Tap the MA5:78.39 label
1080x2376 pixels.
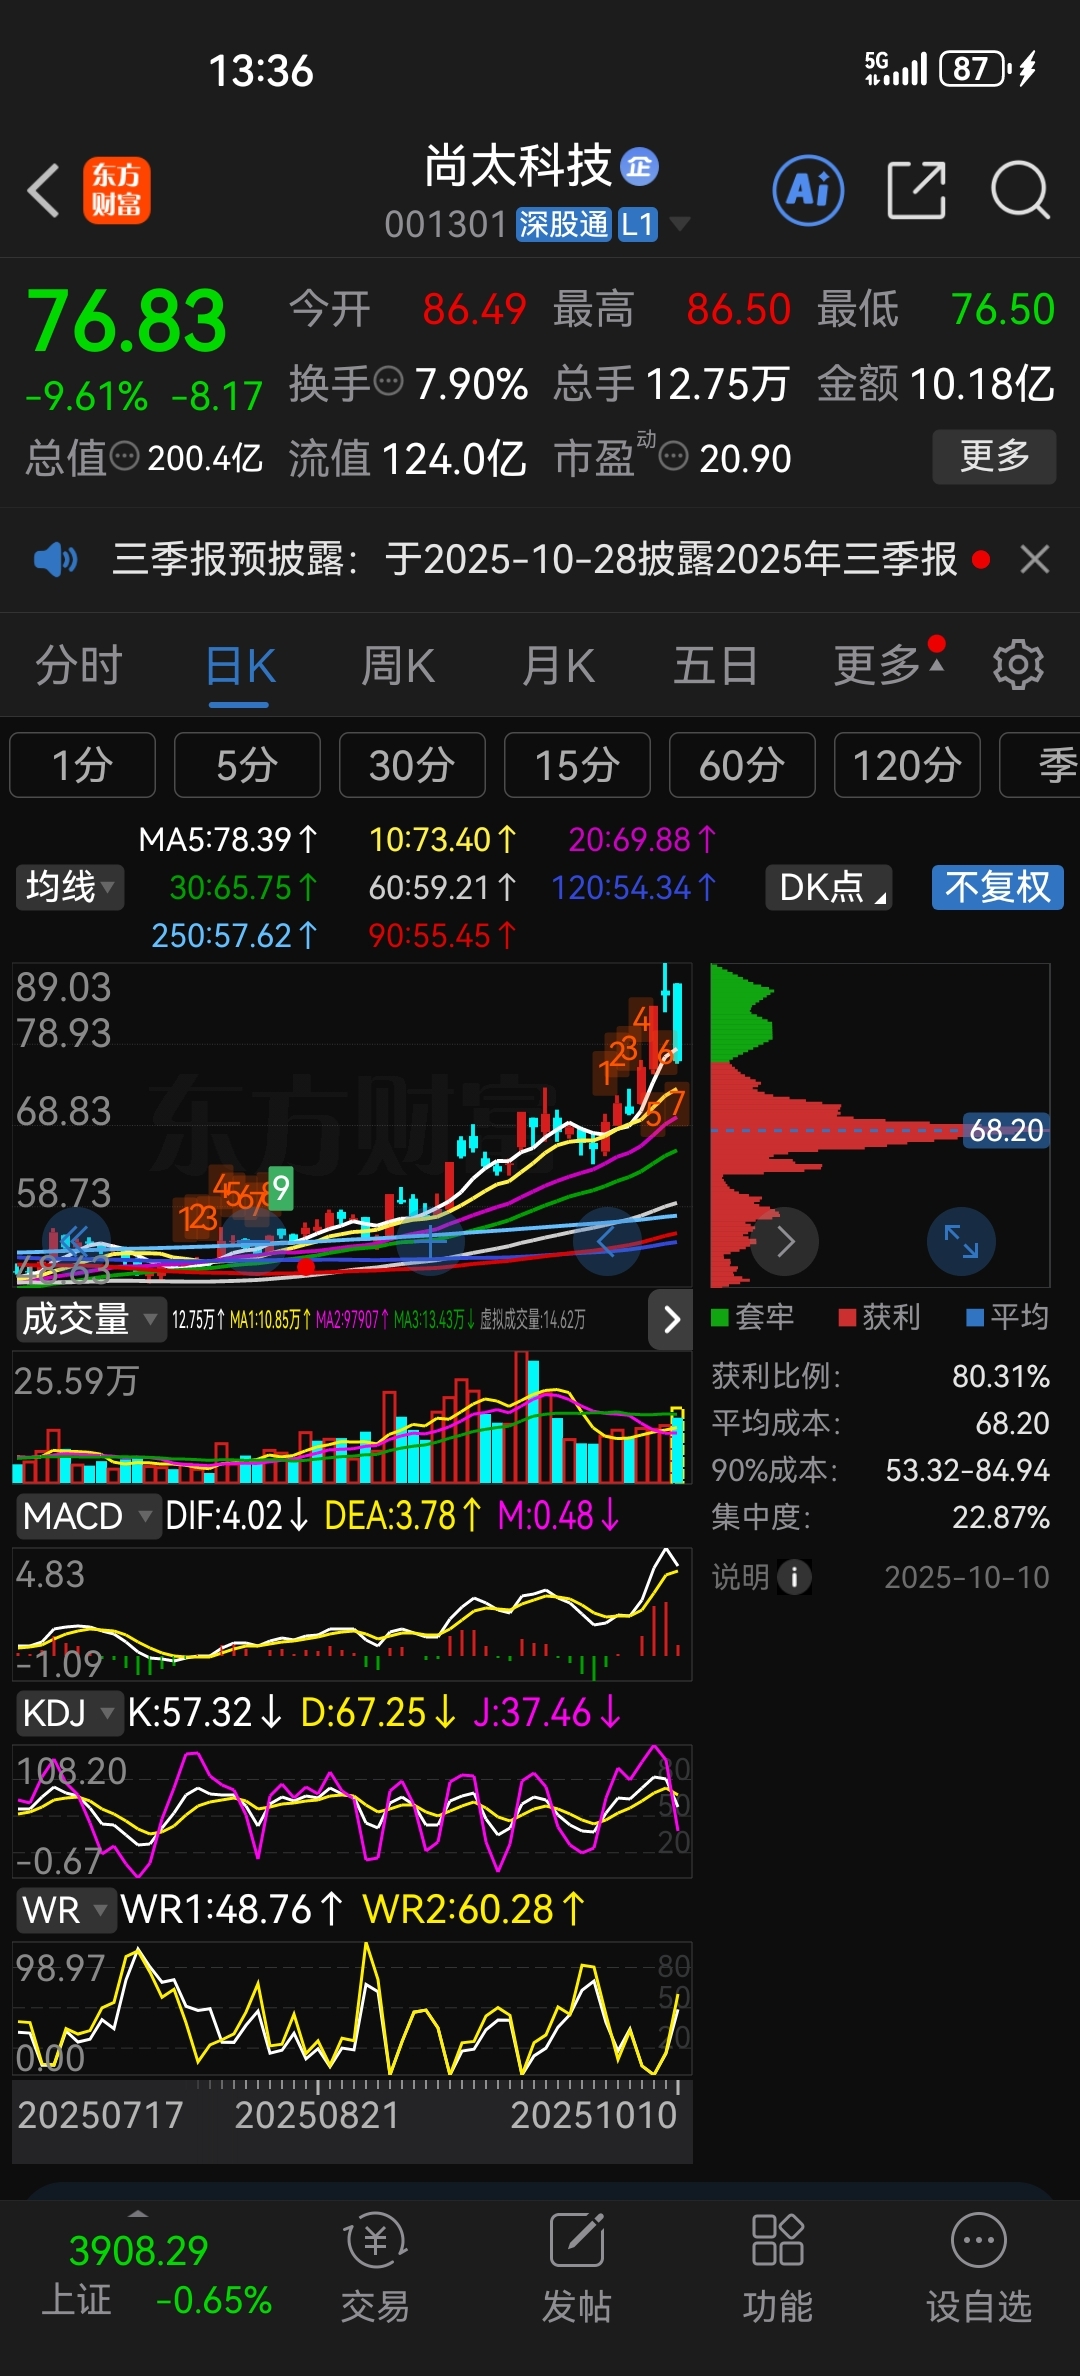228,839
